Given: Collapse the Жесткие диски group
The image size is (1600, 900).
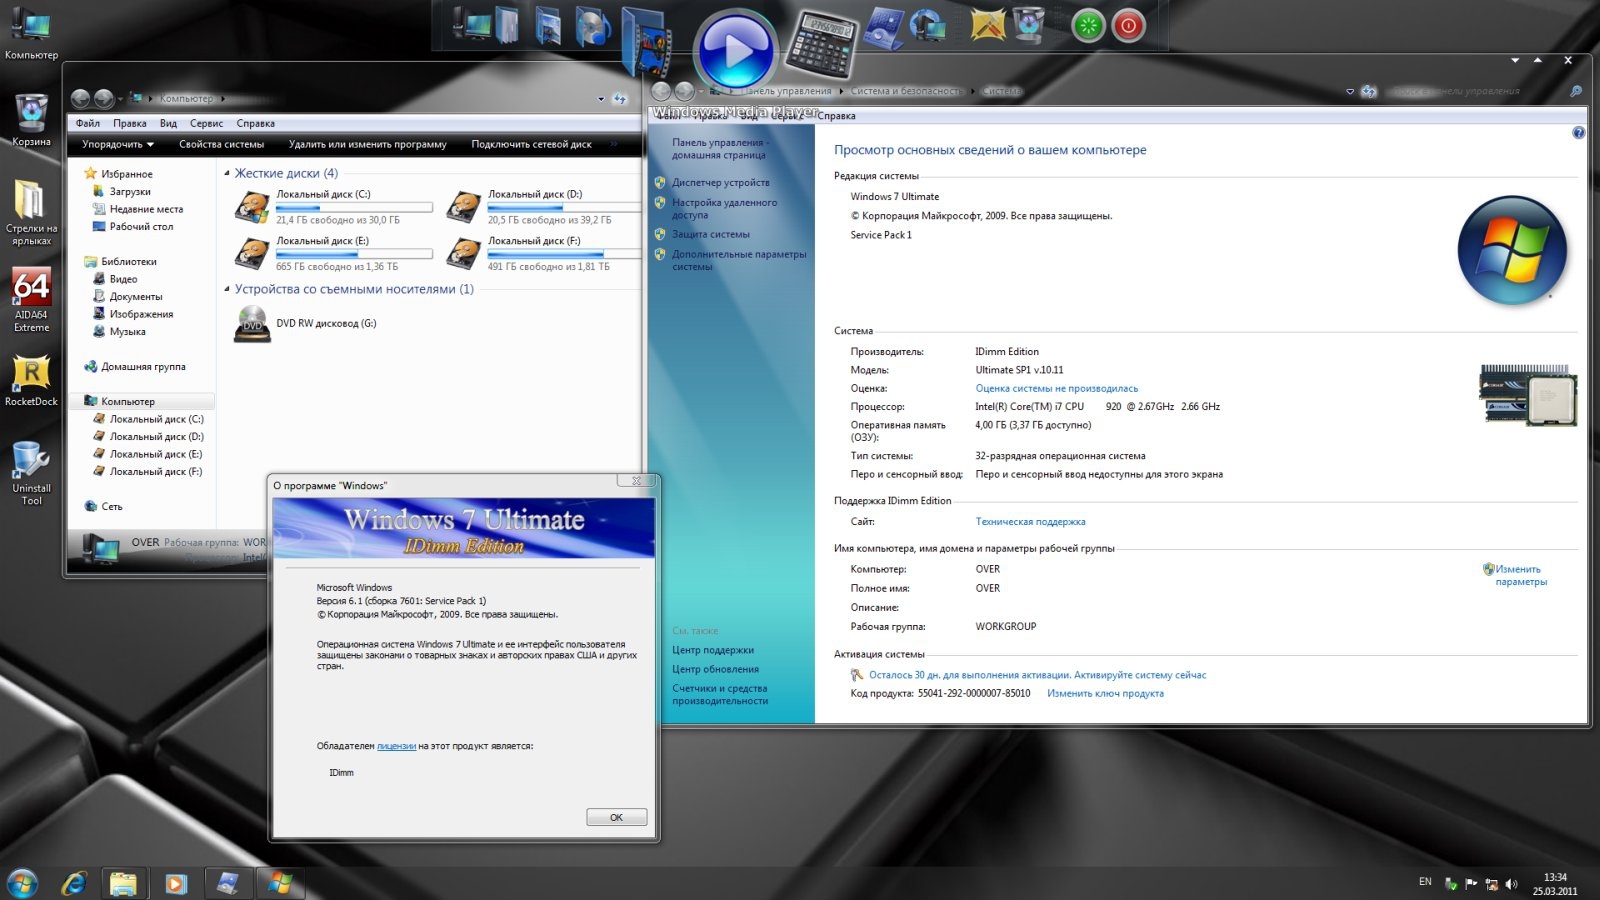Looking at the screenshot, I should (x=227, y=174).
